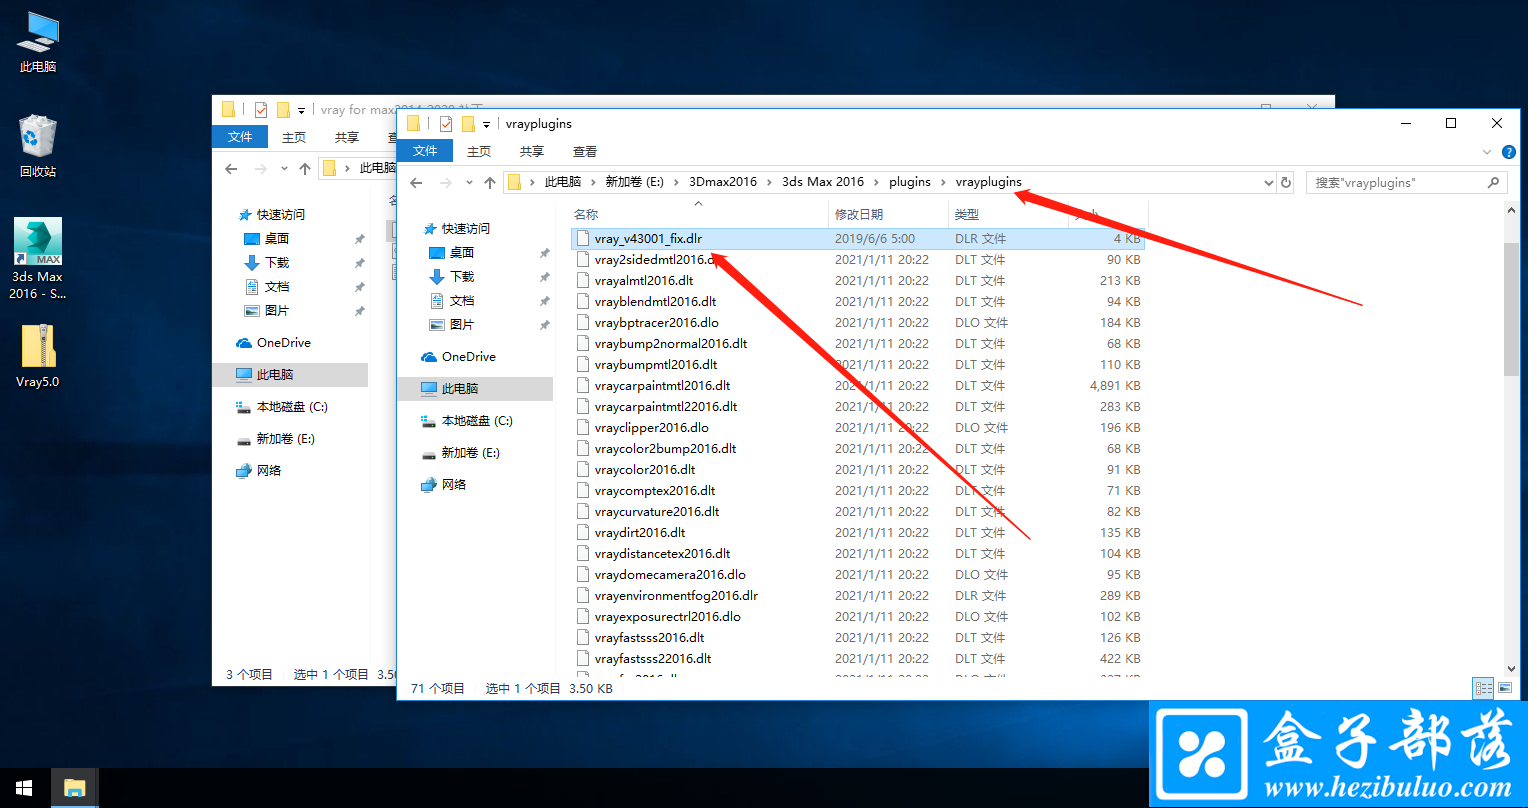Sort by the 类型 column header
Viewport: 1528px width, 808px height.
(1008, 214)
